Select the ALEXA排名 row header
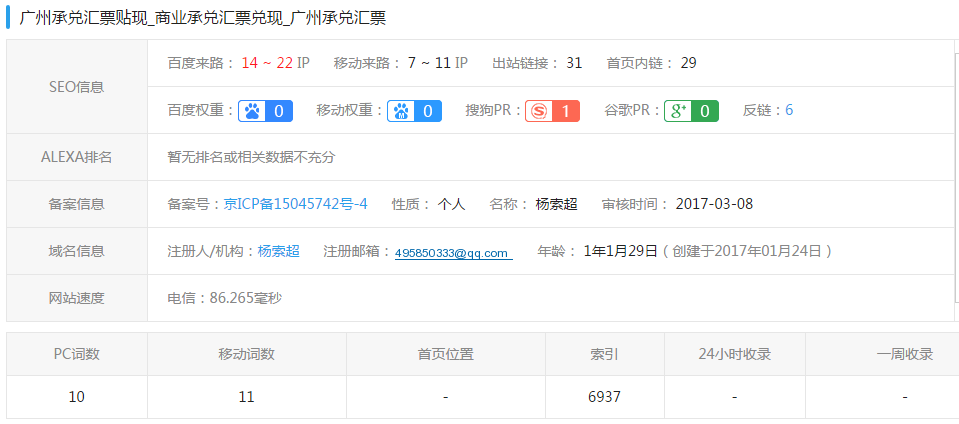The width and height of the screenshot is (959, 424). tap(77, 157)
